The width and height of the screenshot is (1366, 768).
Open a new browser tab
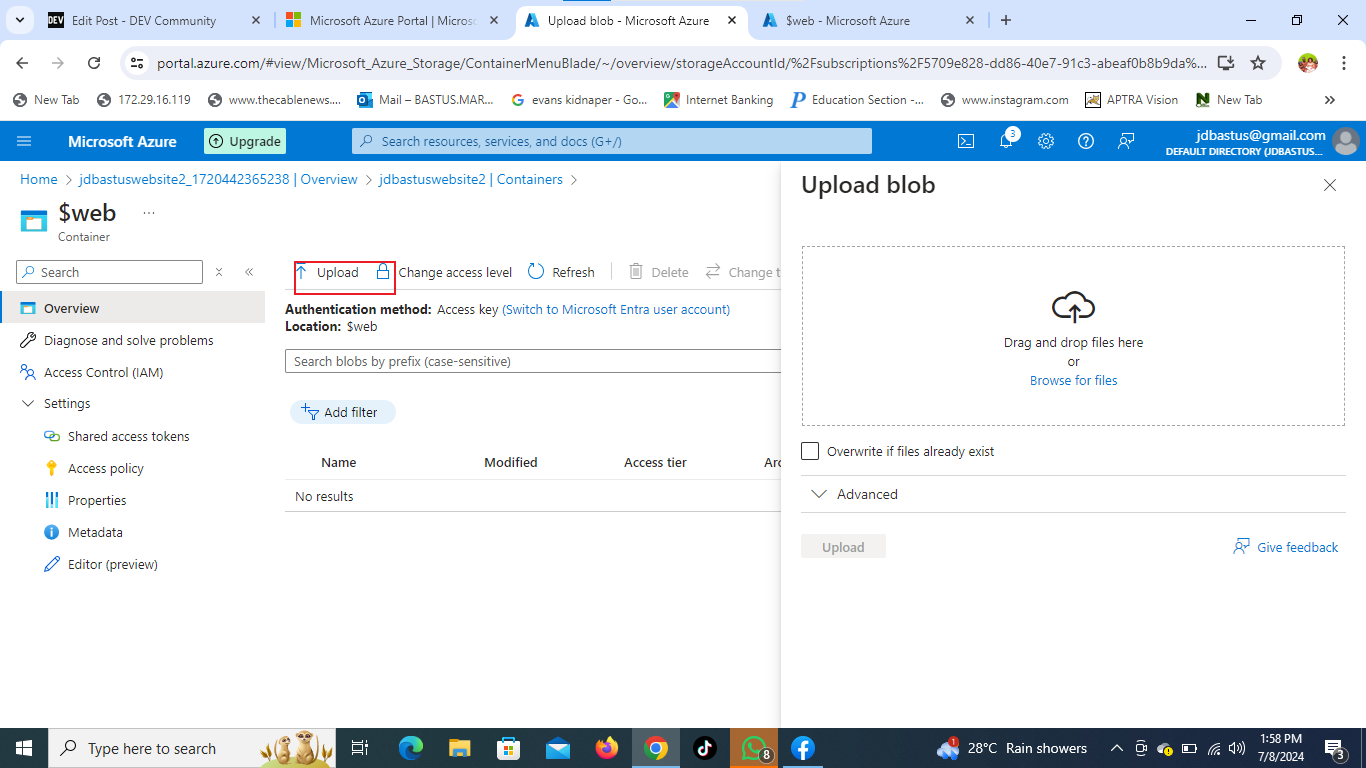pyautogui.click(x=1006, y=20)
